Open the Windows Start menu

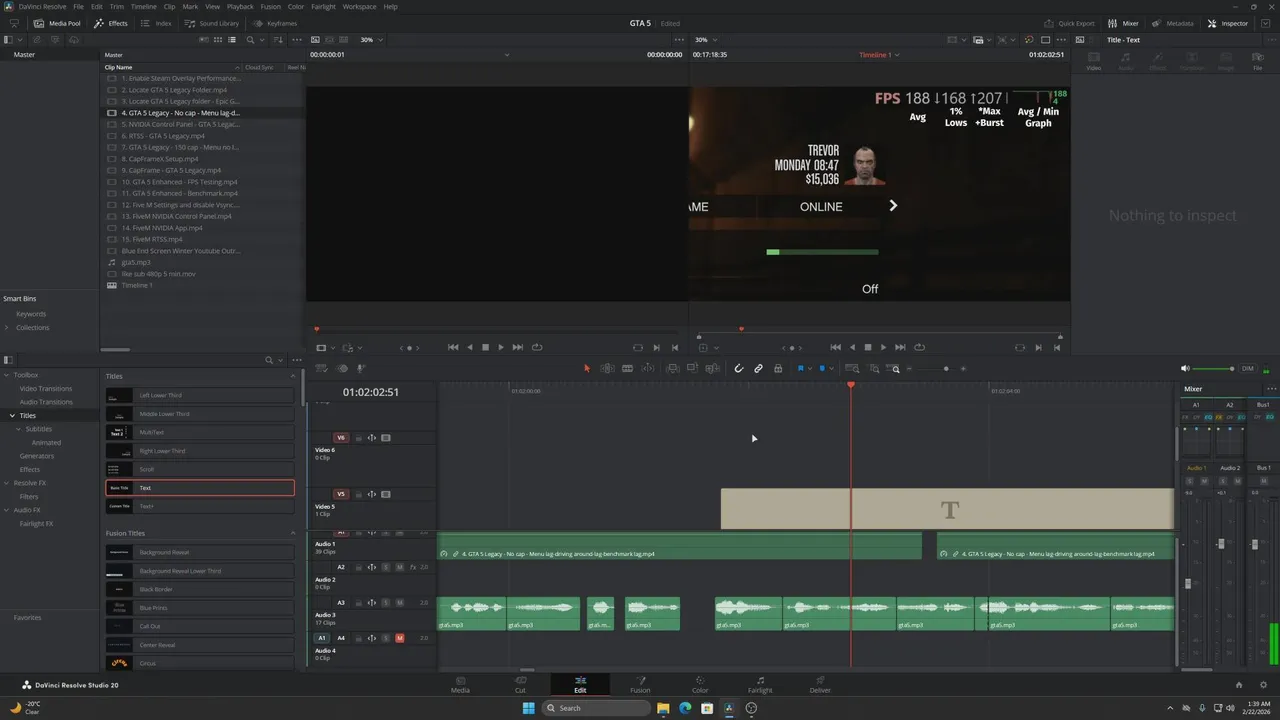click(x=528, y=708)
